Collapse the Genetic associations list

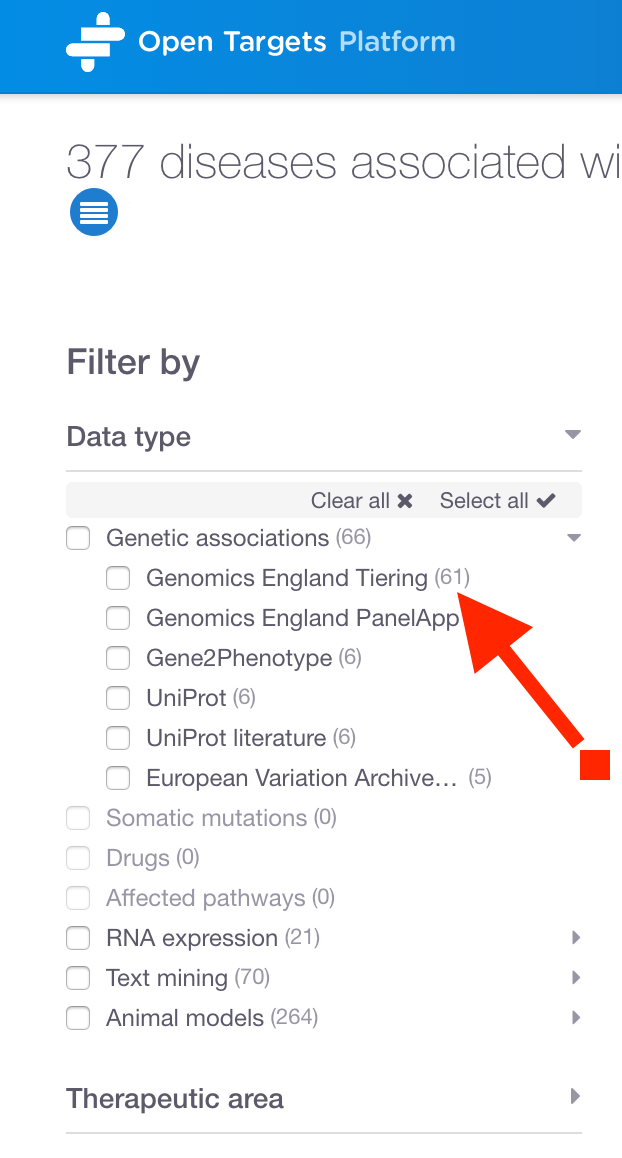(574, 537)
